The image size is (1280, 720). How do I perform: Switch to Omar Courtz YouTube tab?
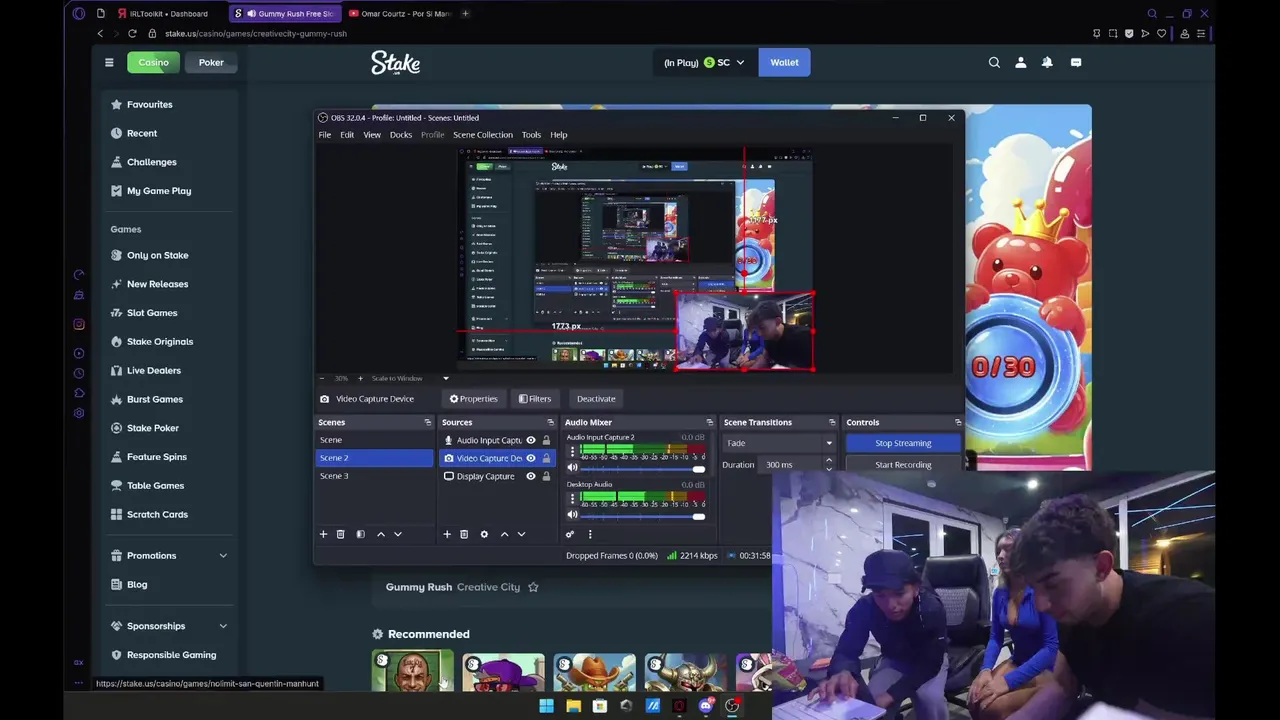(398, 14)
